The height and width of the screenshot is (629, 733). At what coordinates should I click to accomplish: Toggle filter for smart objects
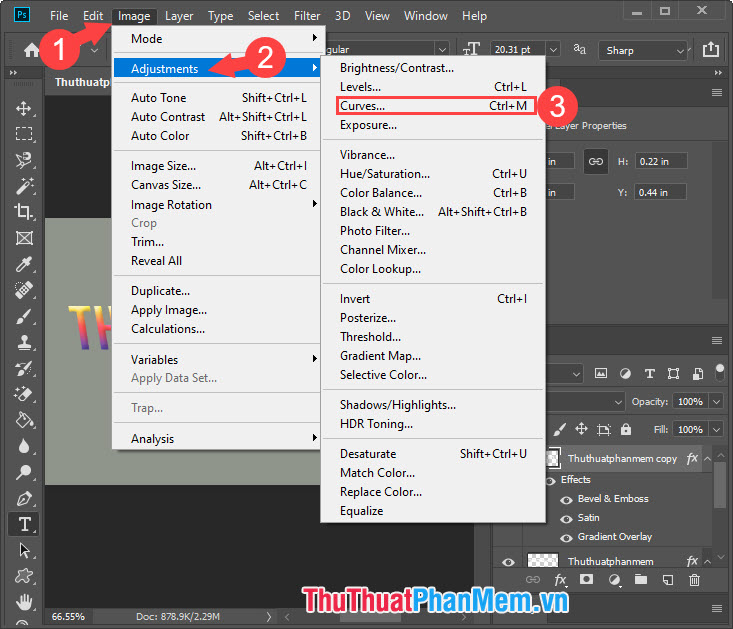698,373
